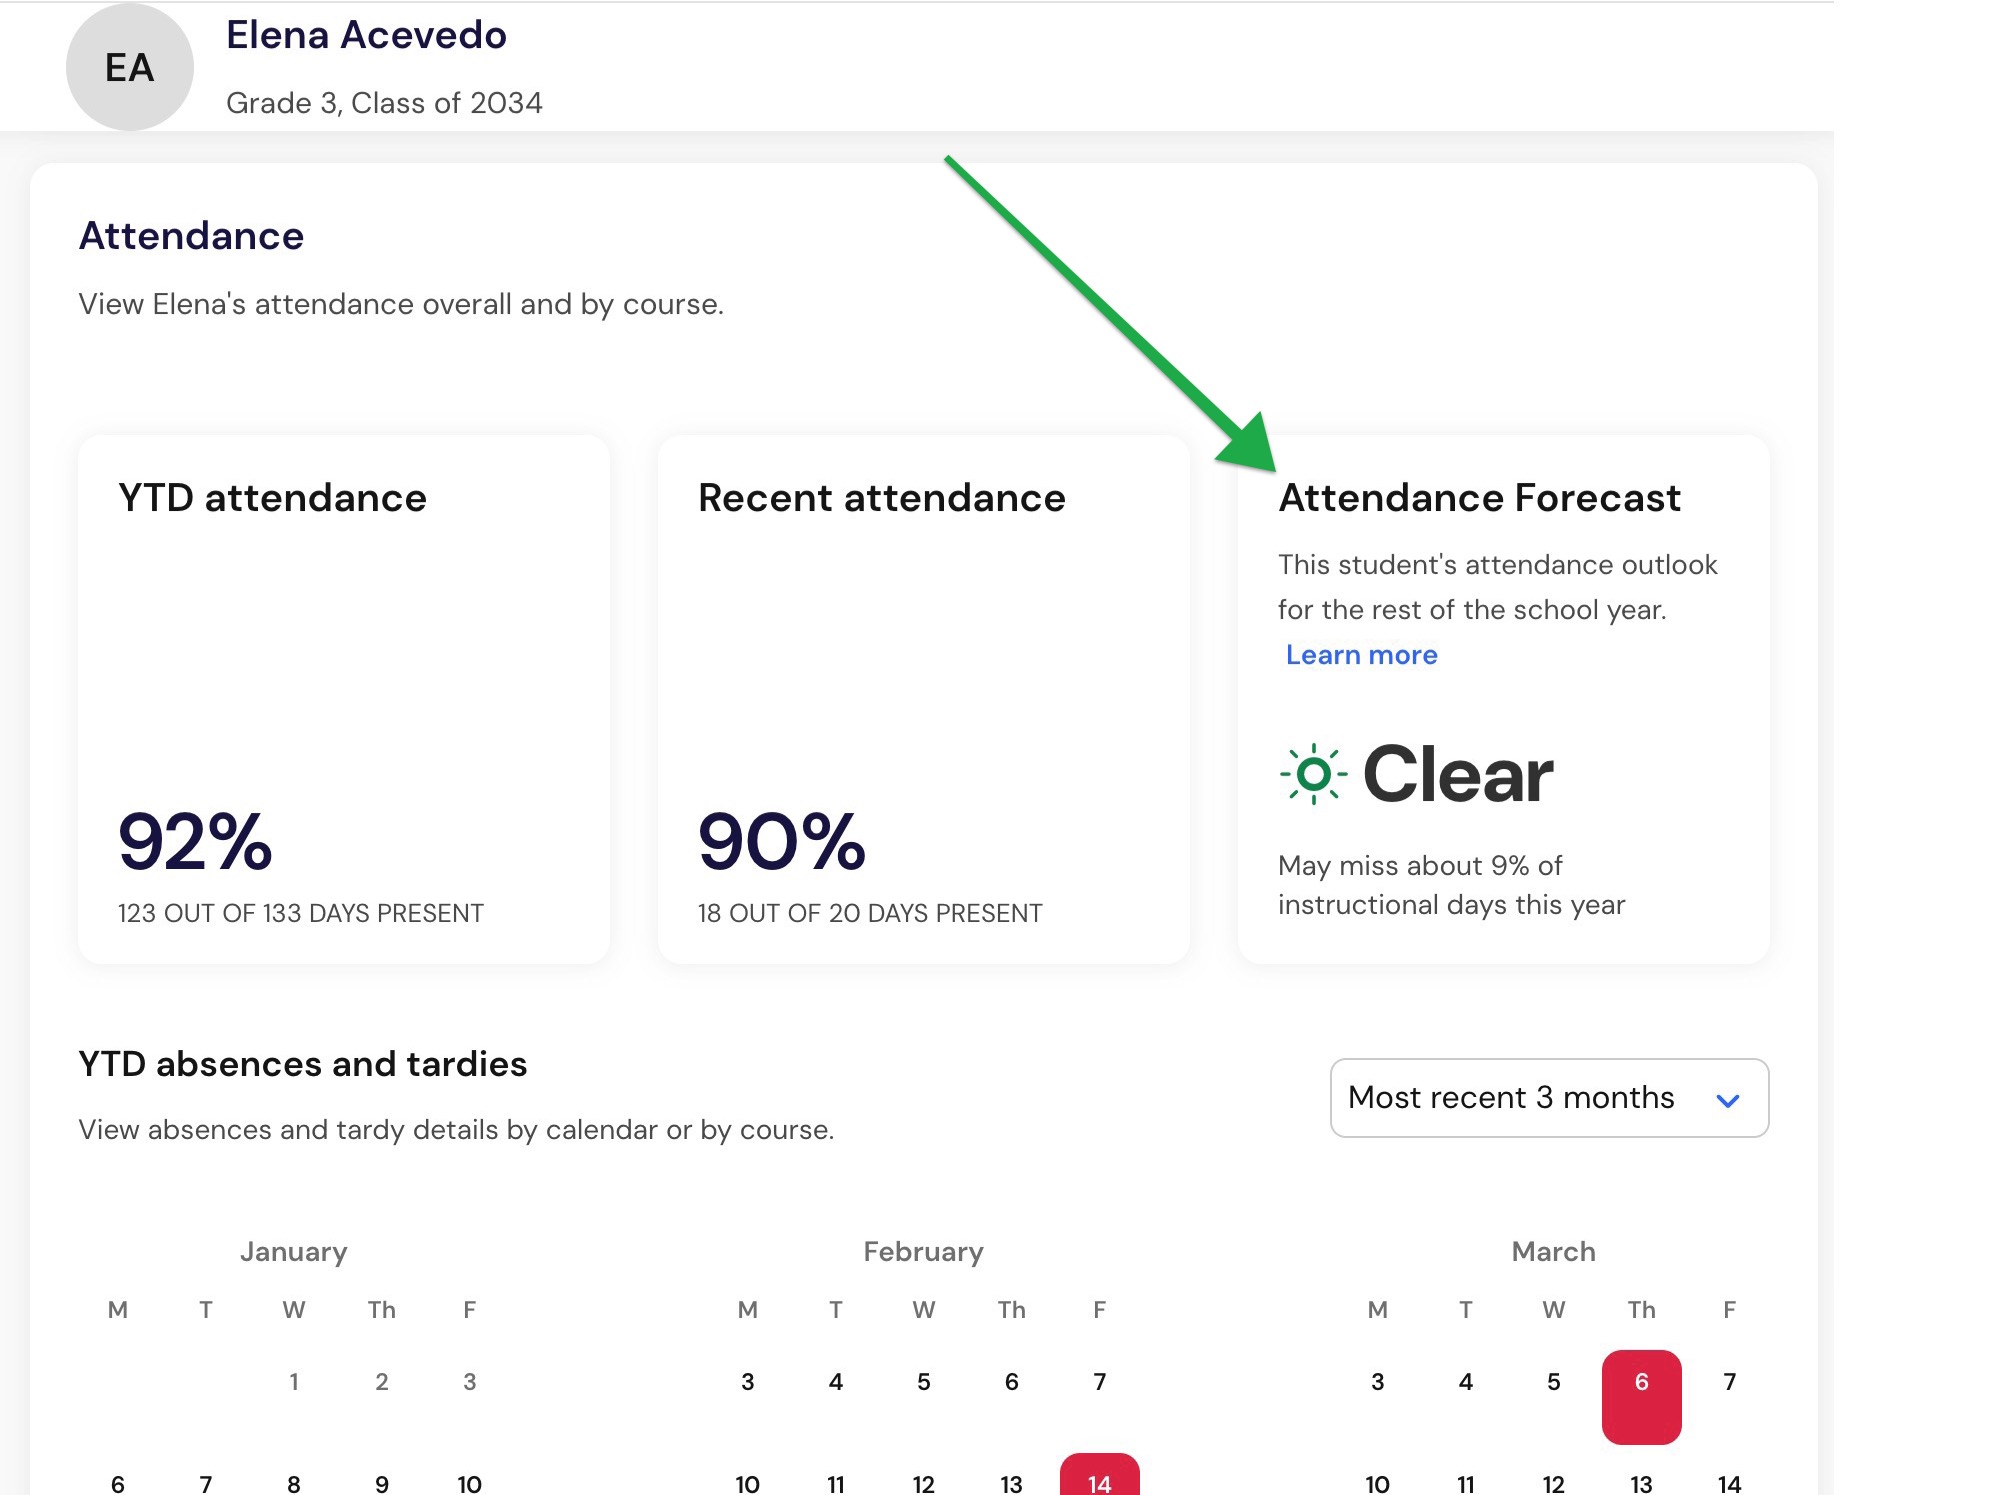This screenshot has width=2004, height=1495.
Task: Select January 1 on the calendar
Action: (x=294, y=1382)
